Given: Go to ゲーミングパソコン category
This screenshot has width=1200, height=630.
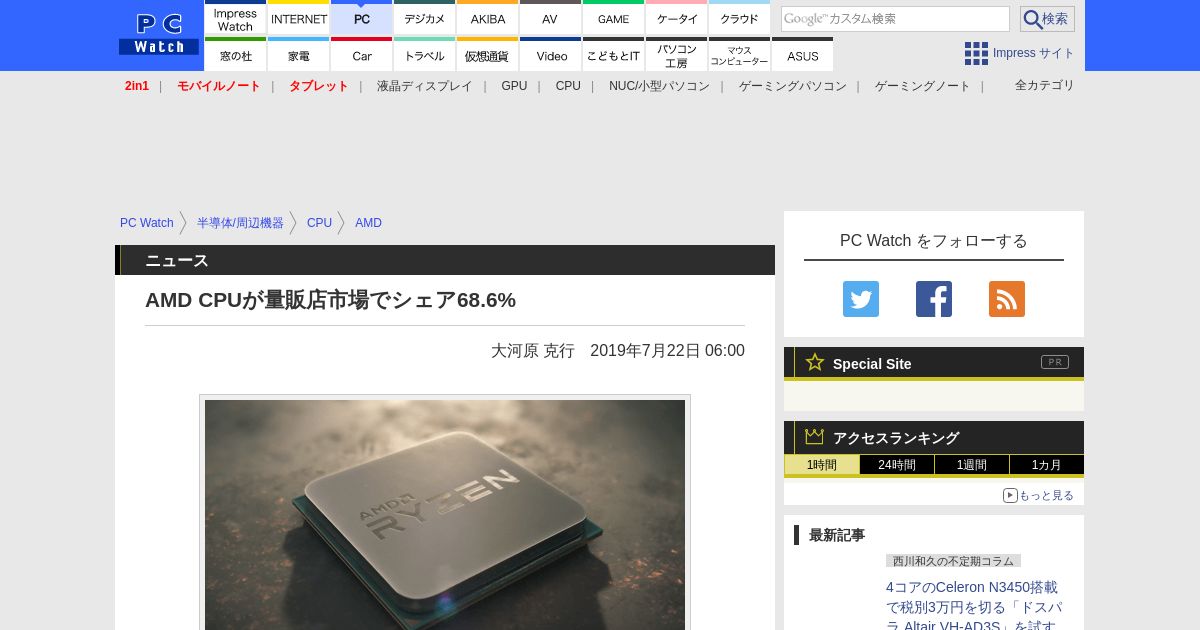Looking at the screenshot, I should (x=793, y=86).
